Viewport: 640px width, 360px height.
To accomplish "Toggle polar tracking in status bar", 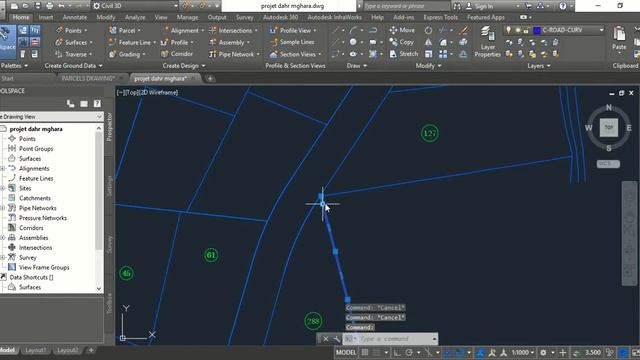I will [x=409, y=352].
